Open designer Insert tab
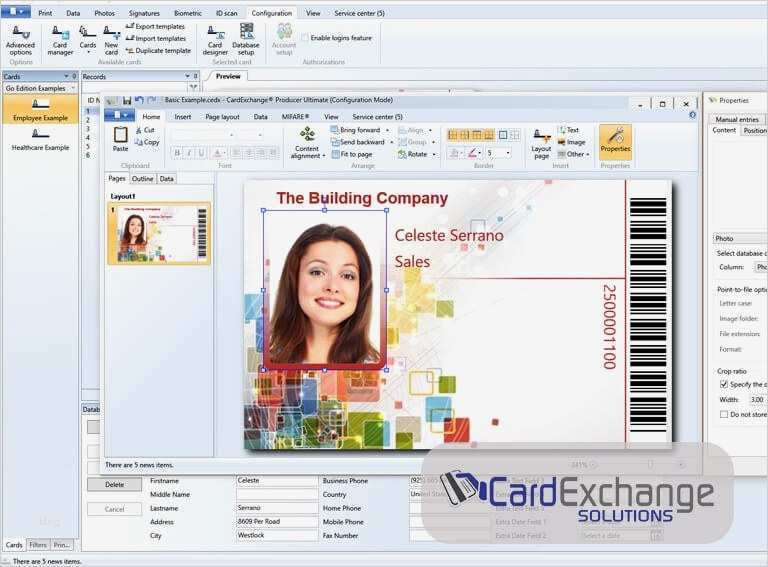768x567 pixels. click(x=183, y=117)
